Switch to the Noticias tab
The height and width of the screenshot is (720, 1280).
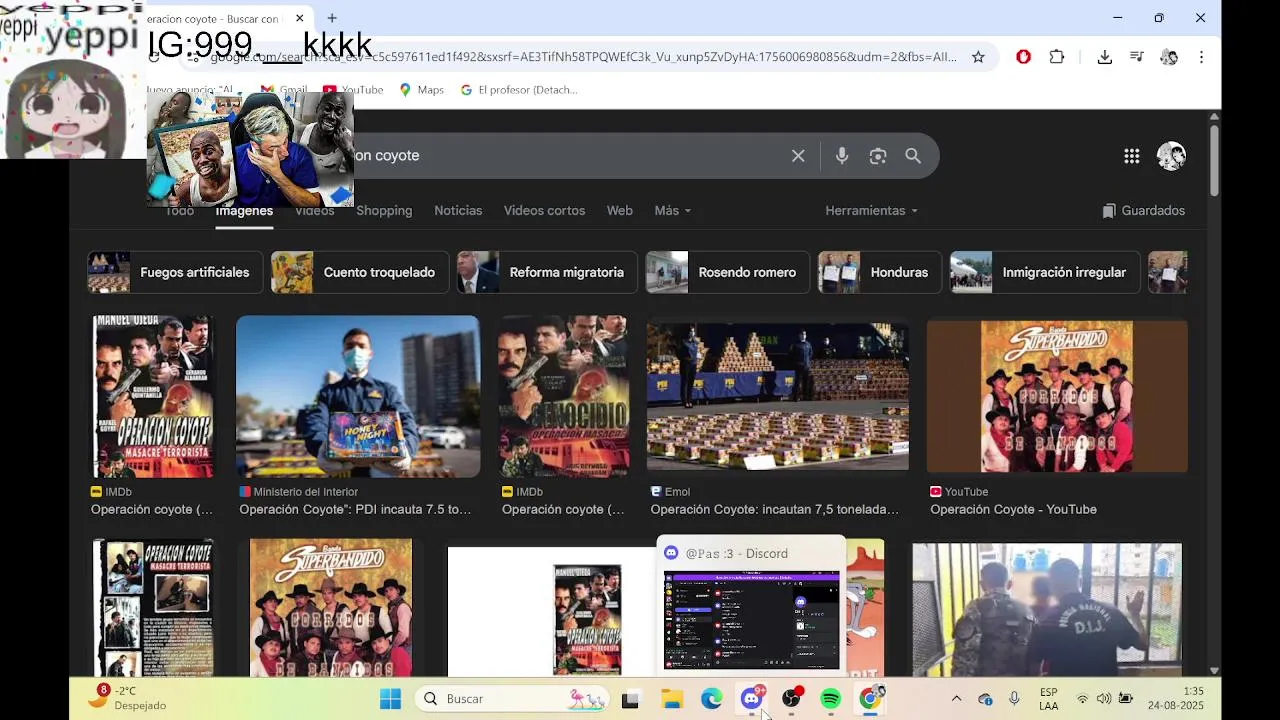point(458,211)
